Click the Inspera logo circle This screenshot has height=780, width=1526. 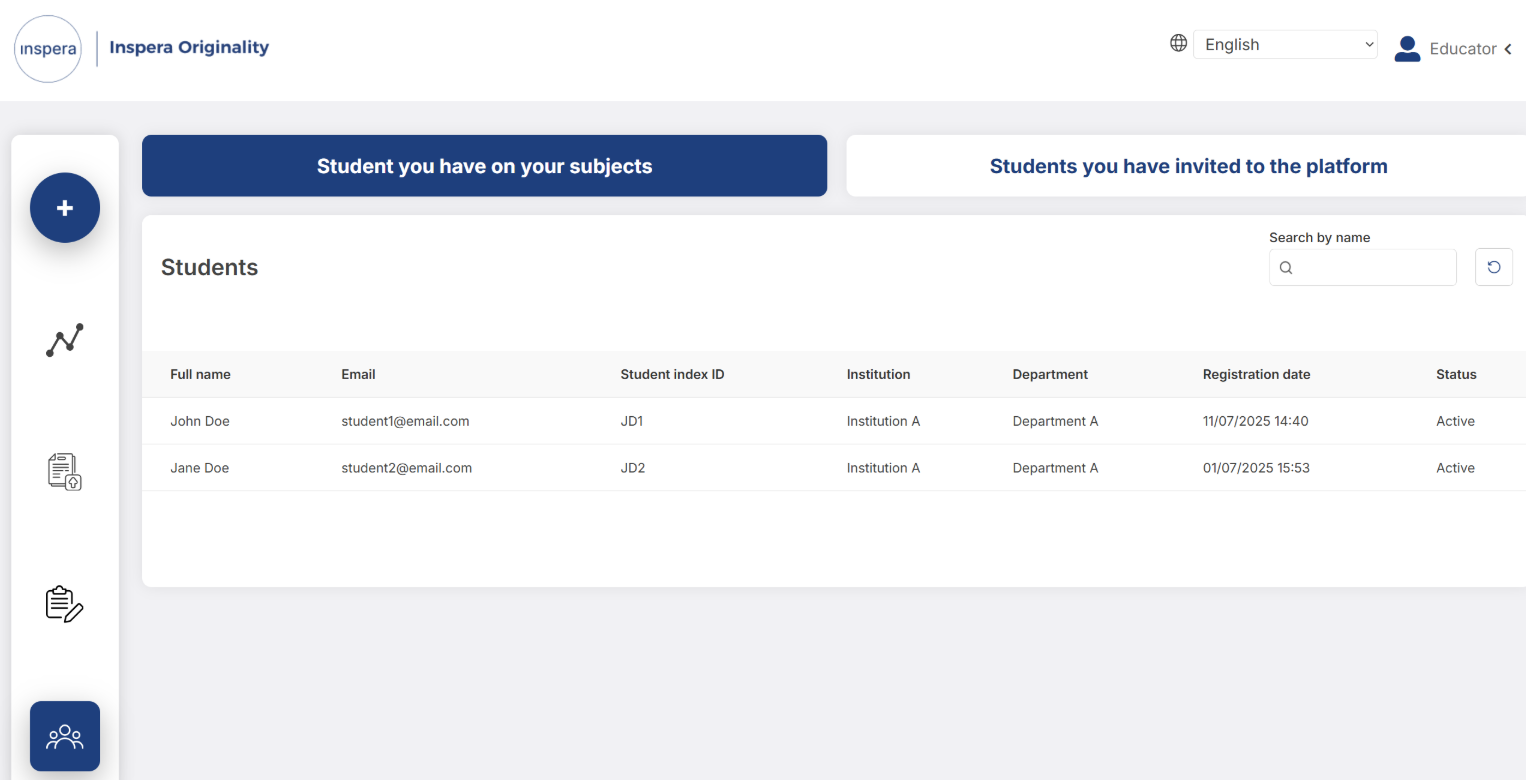pos(48,49)
